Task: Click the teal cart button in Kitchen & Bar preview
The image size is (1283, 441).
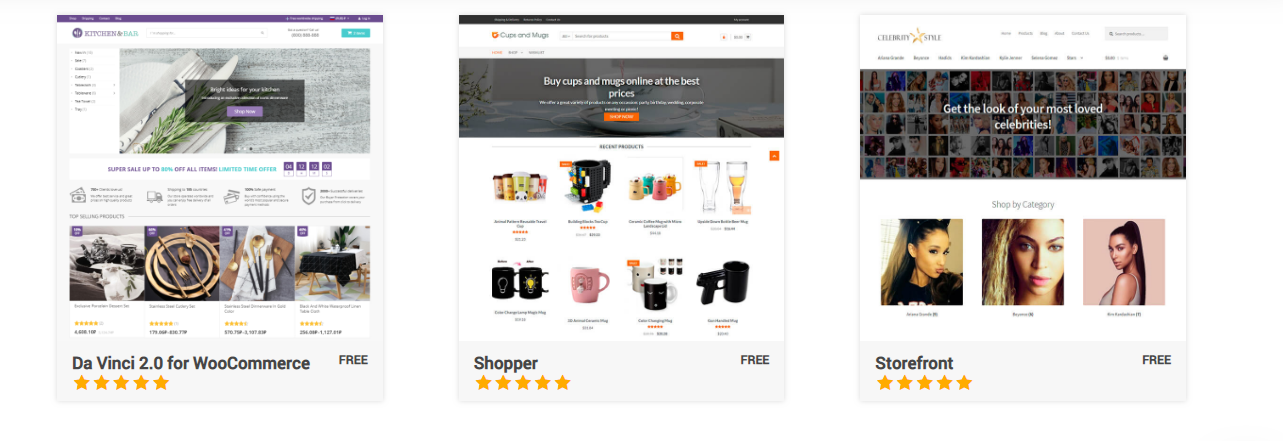Action: 355,33
